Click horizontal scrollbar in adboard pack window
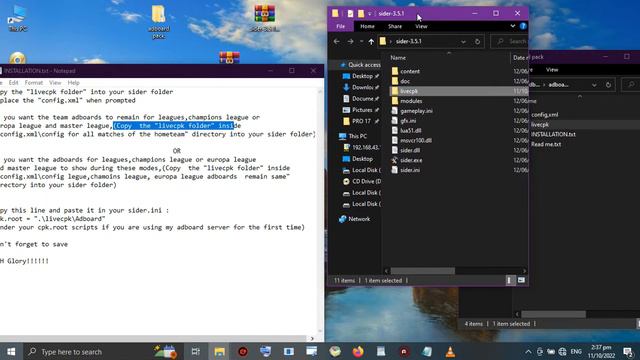This screenshot has width=640, height=360. click(x=553, y=314)
